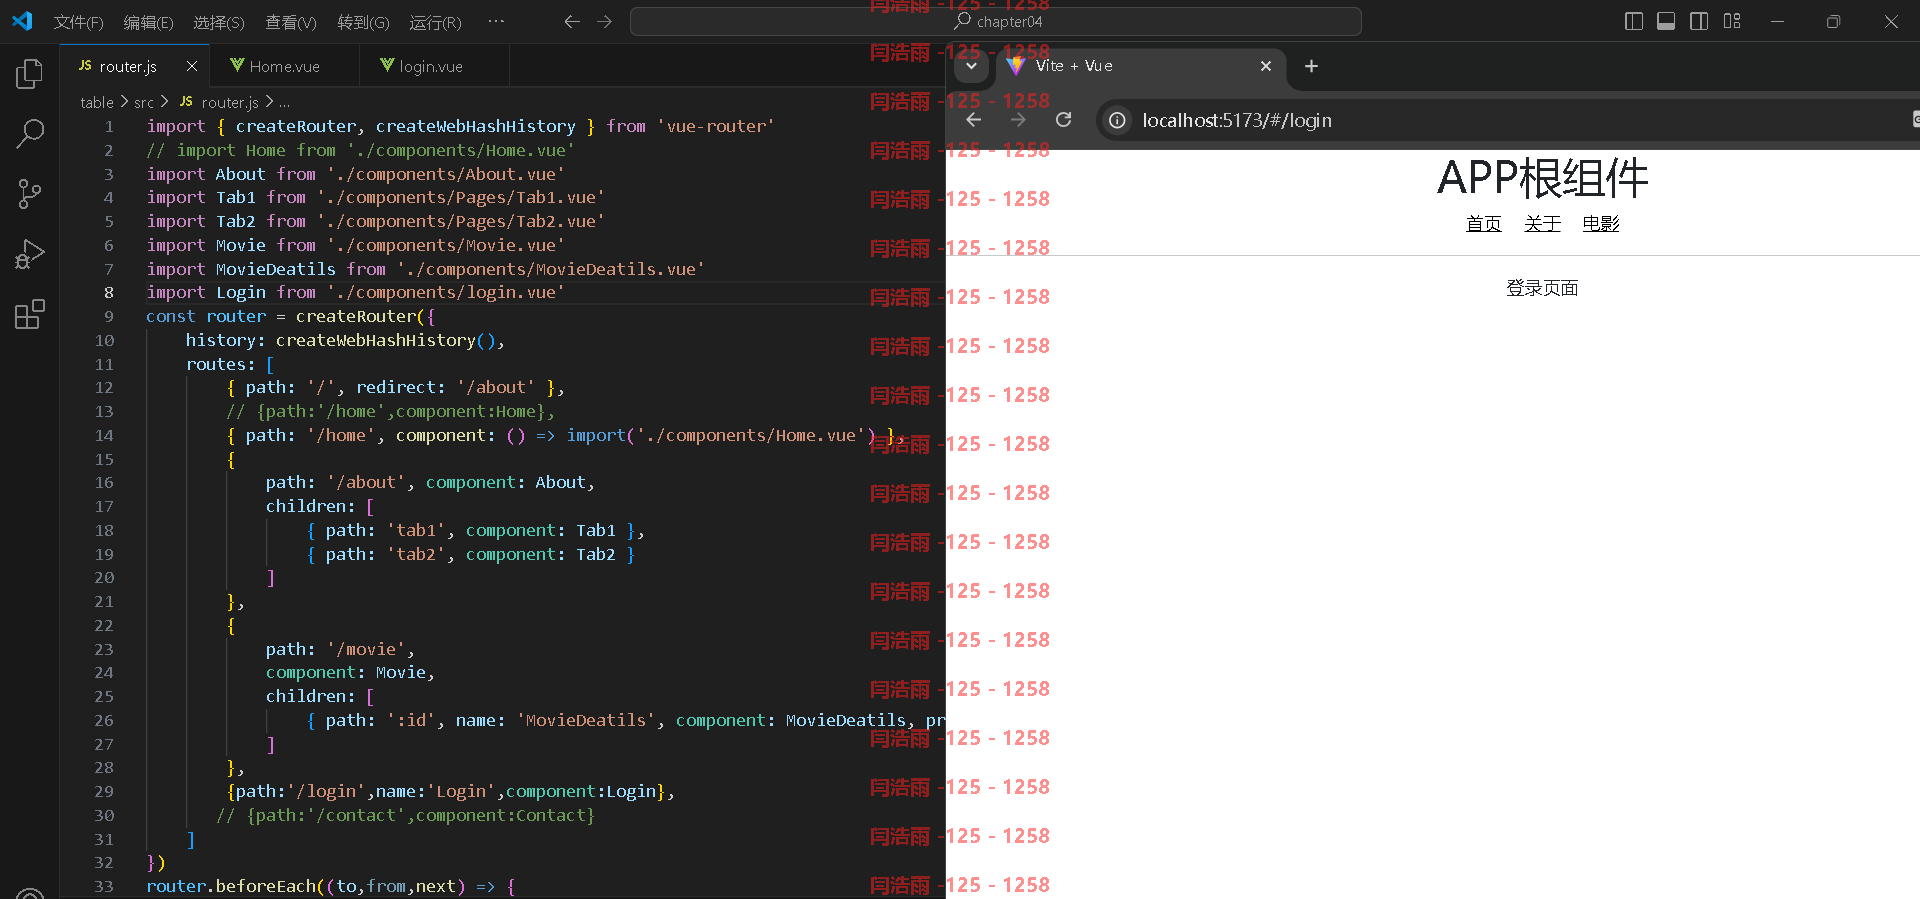Open the Source Control view

coord(30,194)
